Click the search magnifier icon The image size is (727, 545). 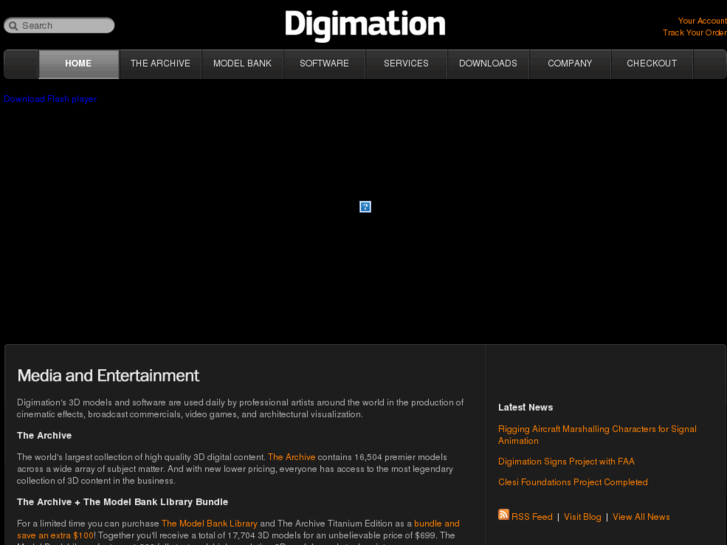(13, 26)
